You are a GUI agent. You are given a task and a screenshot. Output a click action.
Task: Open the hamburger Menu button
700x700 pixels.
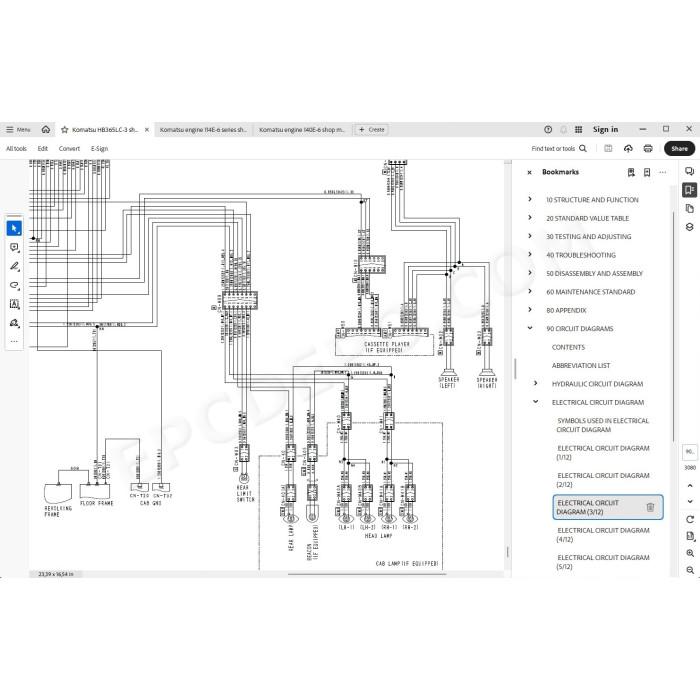(18, 129)
